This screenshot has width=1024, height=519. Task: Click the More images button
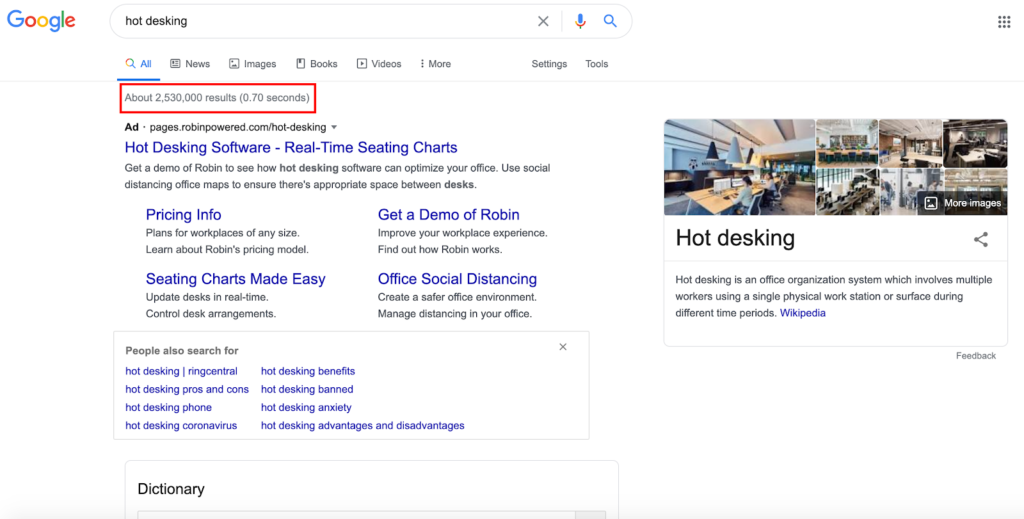tap(963, 203)
